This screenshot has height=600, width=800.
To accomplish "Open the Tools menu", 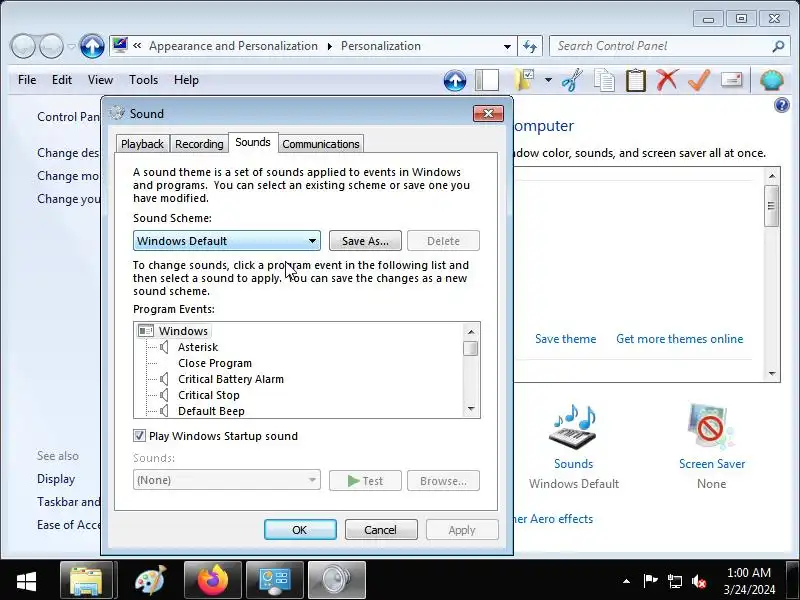I will click(143, 80).
